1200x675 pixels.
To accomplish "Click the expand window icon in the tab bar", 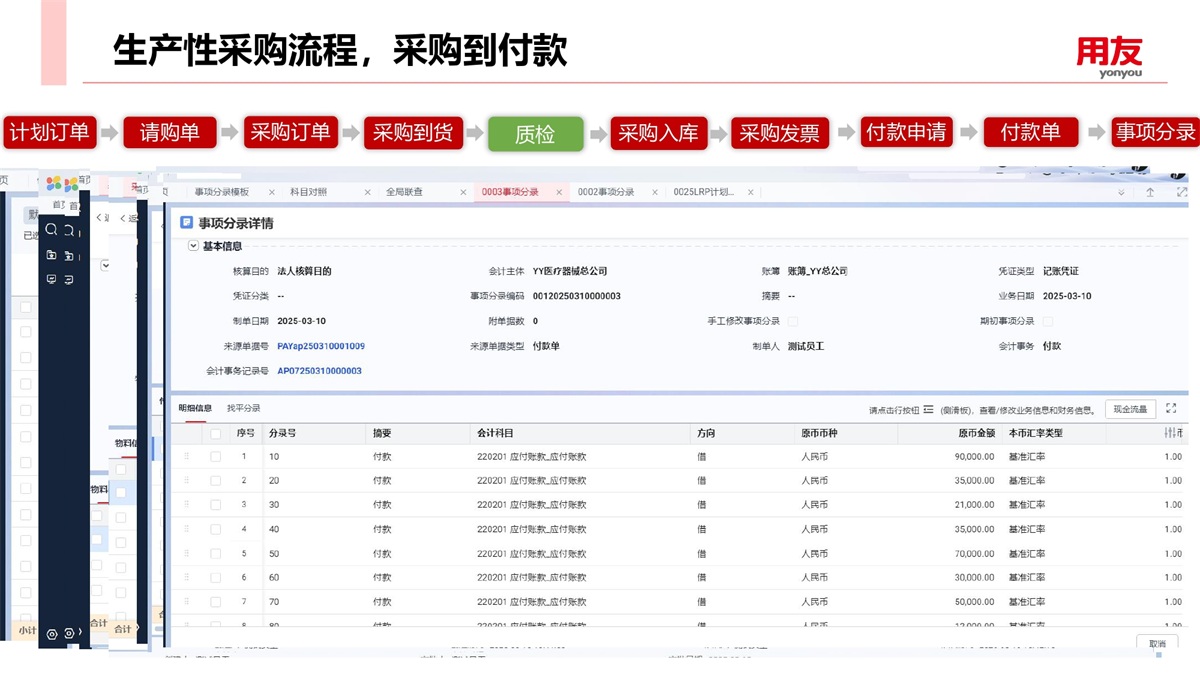I will point(1182,192).
